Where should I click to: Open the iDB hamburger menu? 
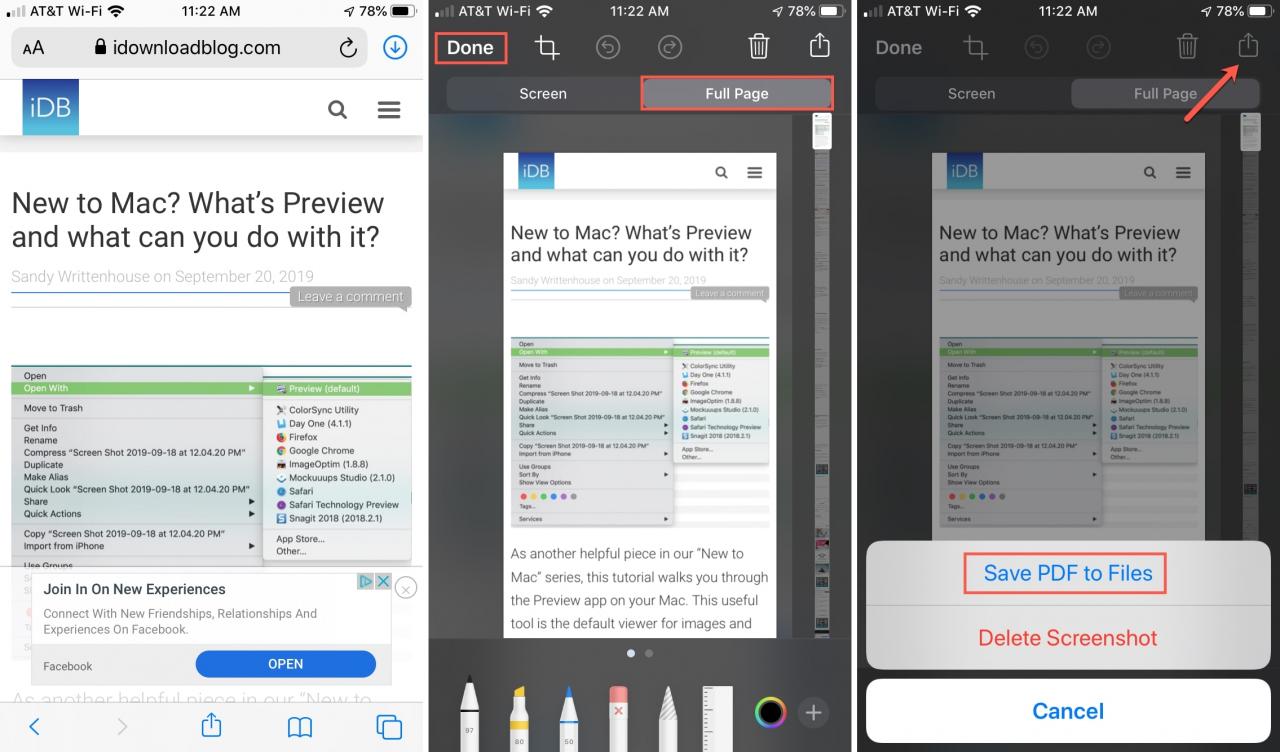click(389, 110)
